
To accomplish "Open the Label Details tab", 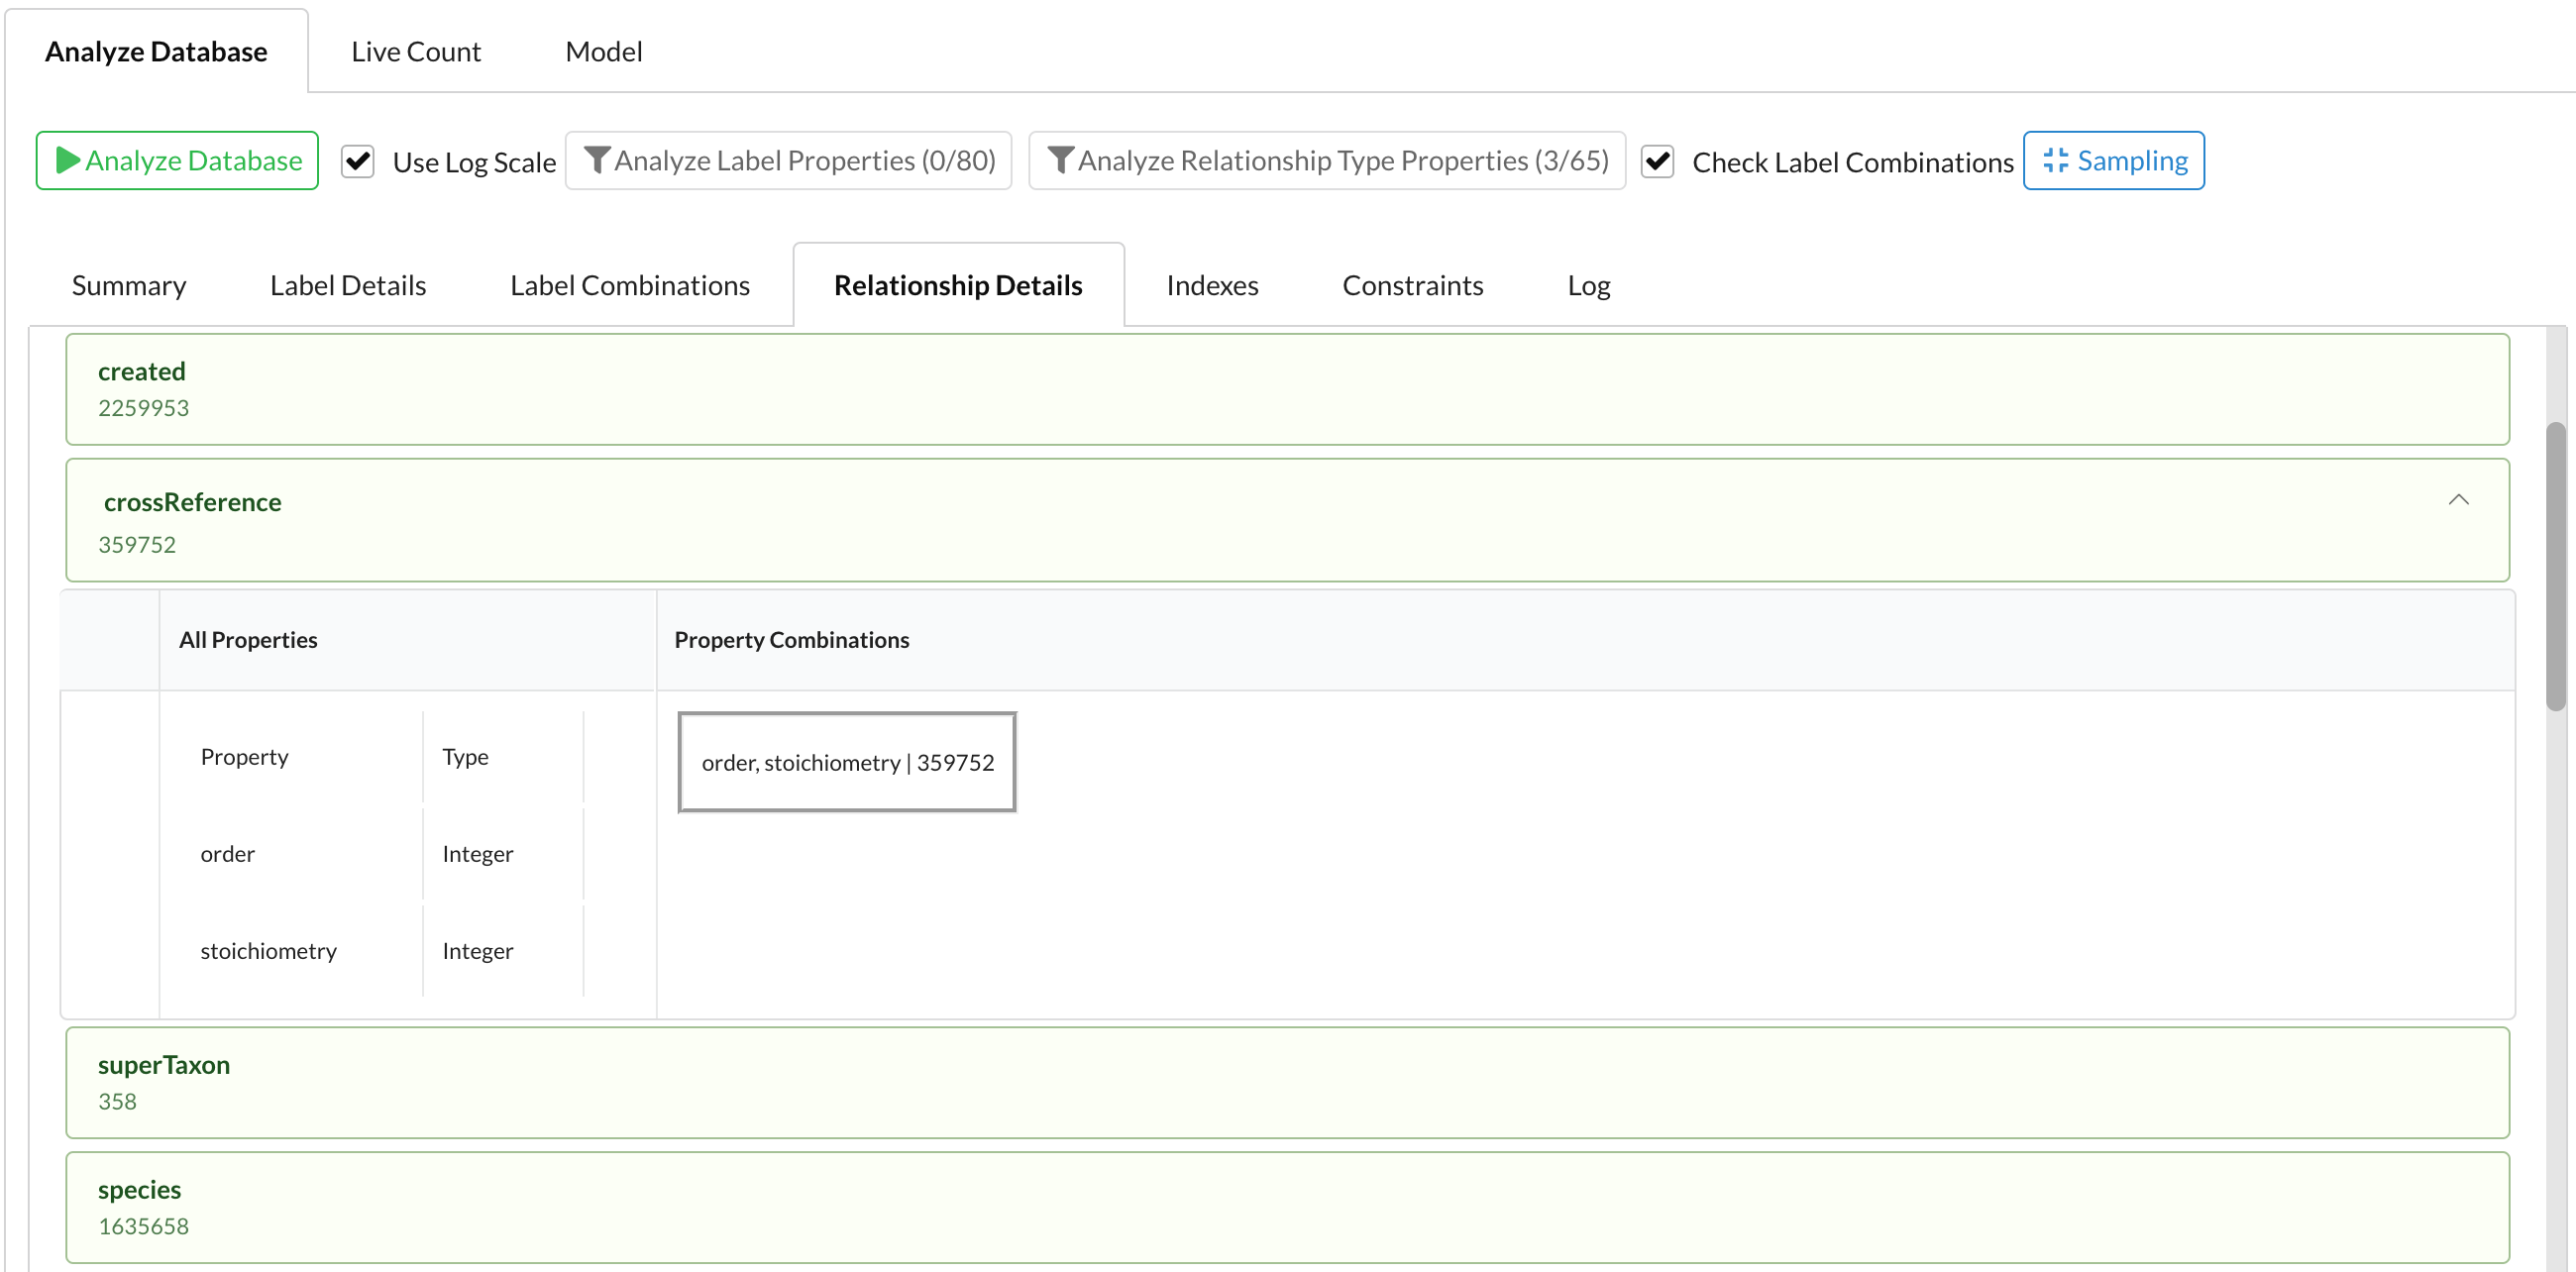I will 348,286.
